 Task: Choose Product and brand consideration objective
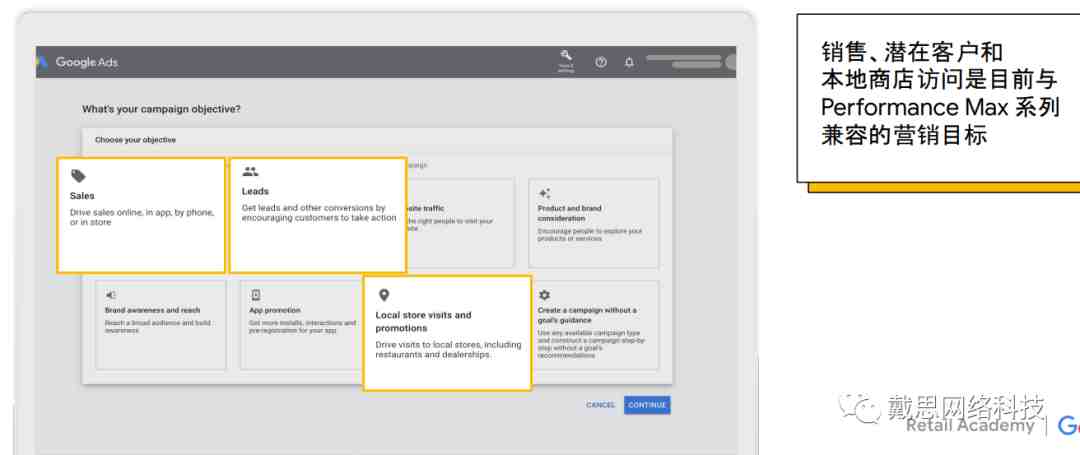594,223
